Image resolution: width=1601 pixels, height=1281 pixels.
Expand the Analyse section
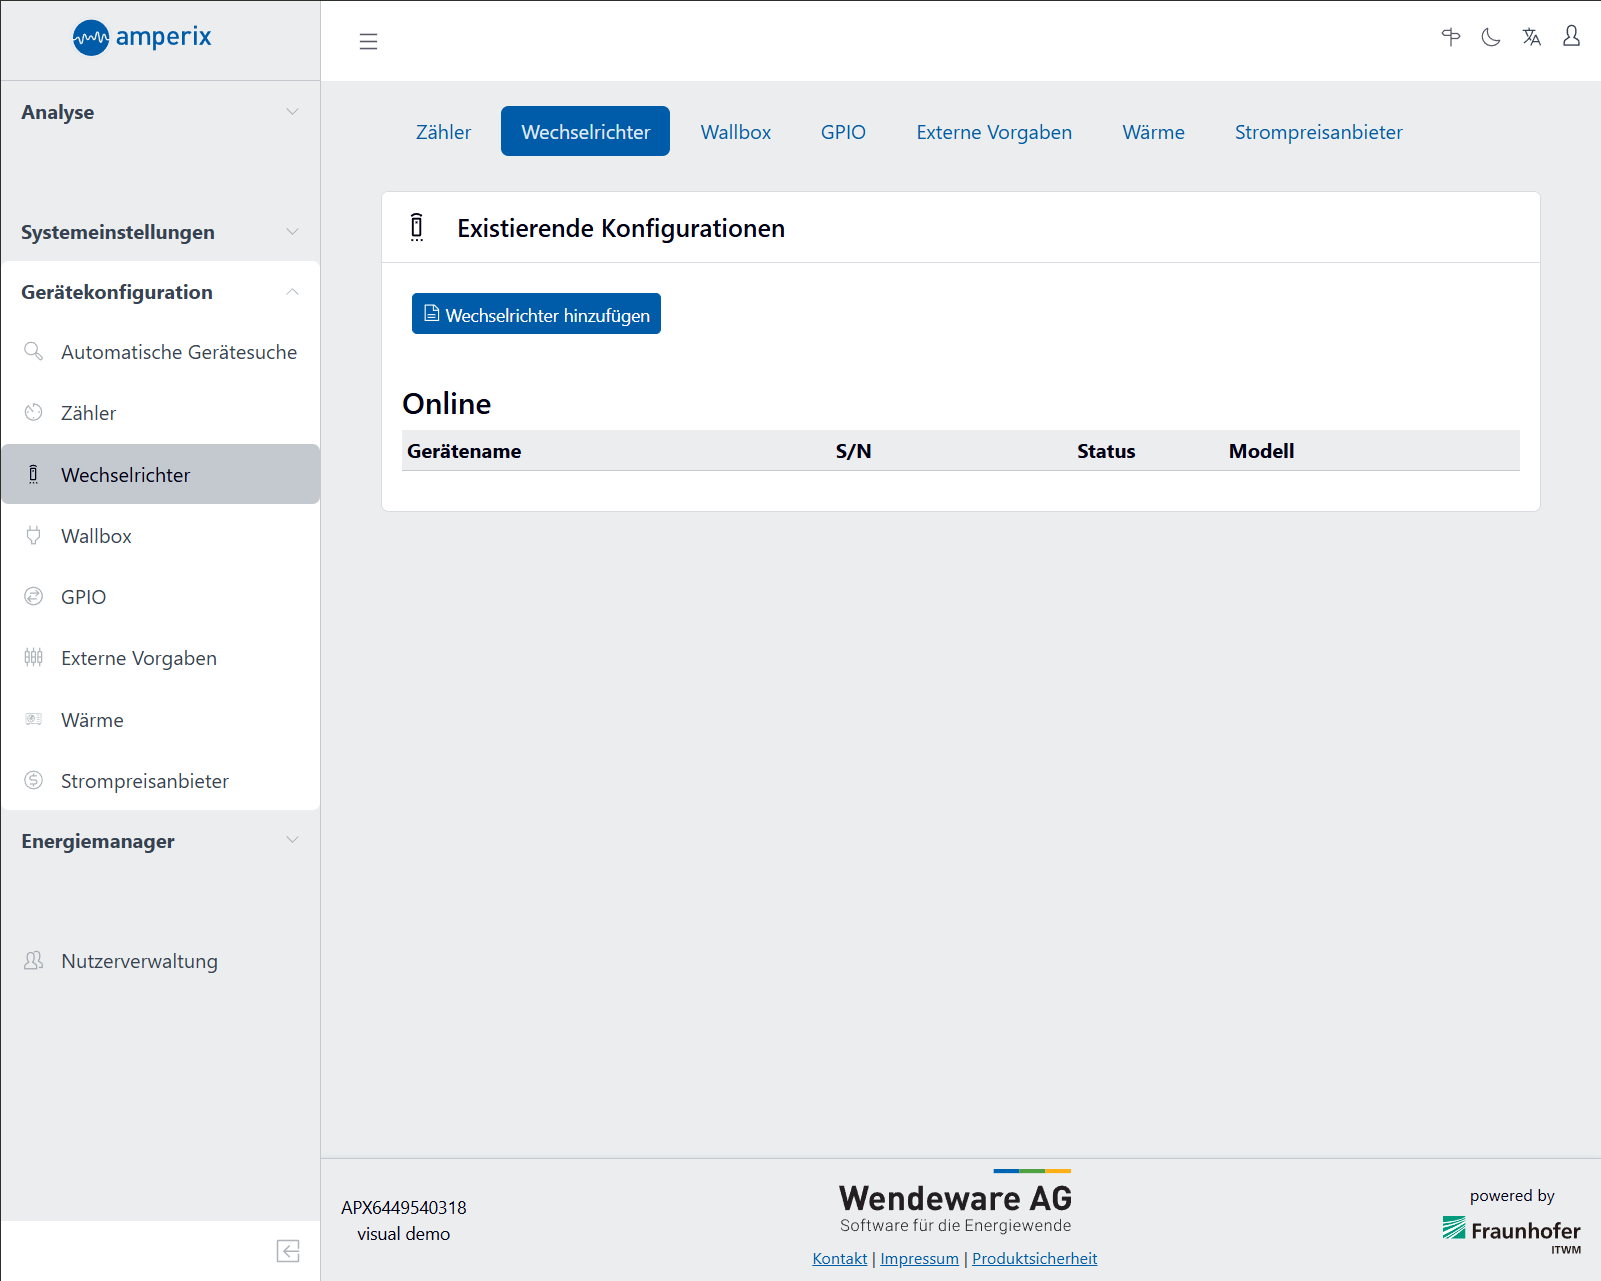pyautogui.click(x=160, y=112)
